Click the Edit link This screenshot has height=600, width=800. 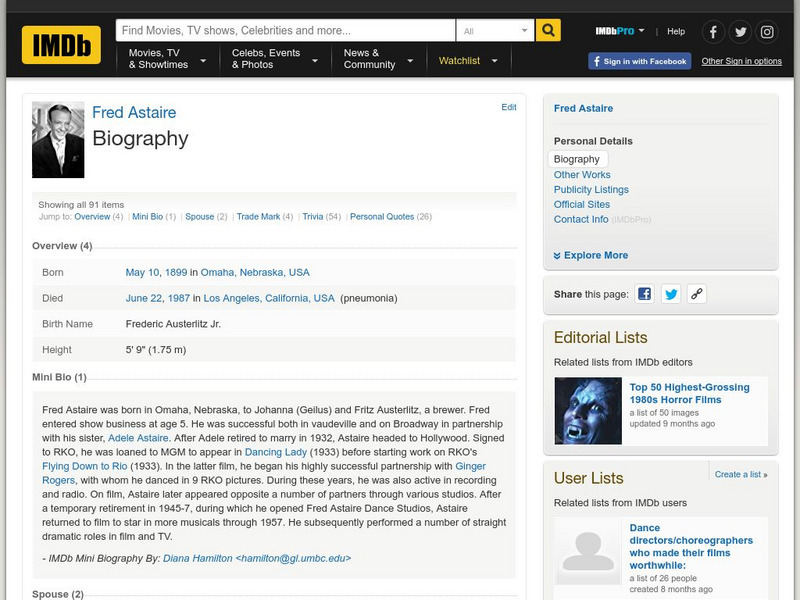point(509,107)
